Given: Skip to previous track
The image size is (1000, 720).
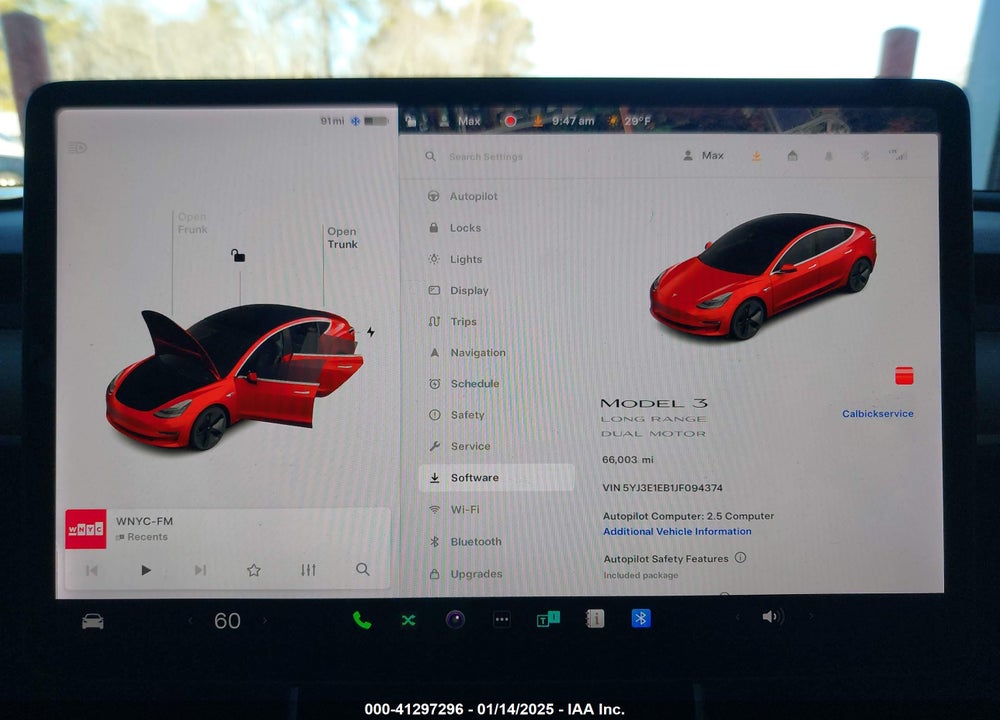Looking at the screenshot, I should point(92,570).
